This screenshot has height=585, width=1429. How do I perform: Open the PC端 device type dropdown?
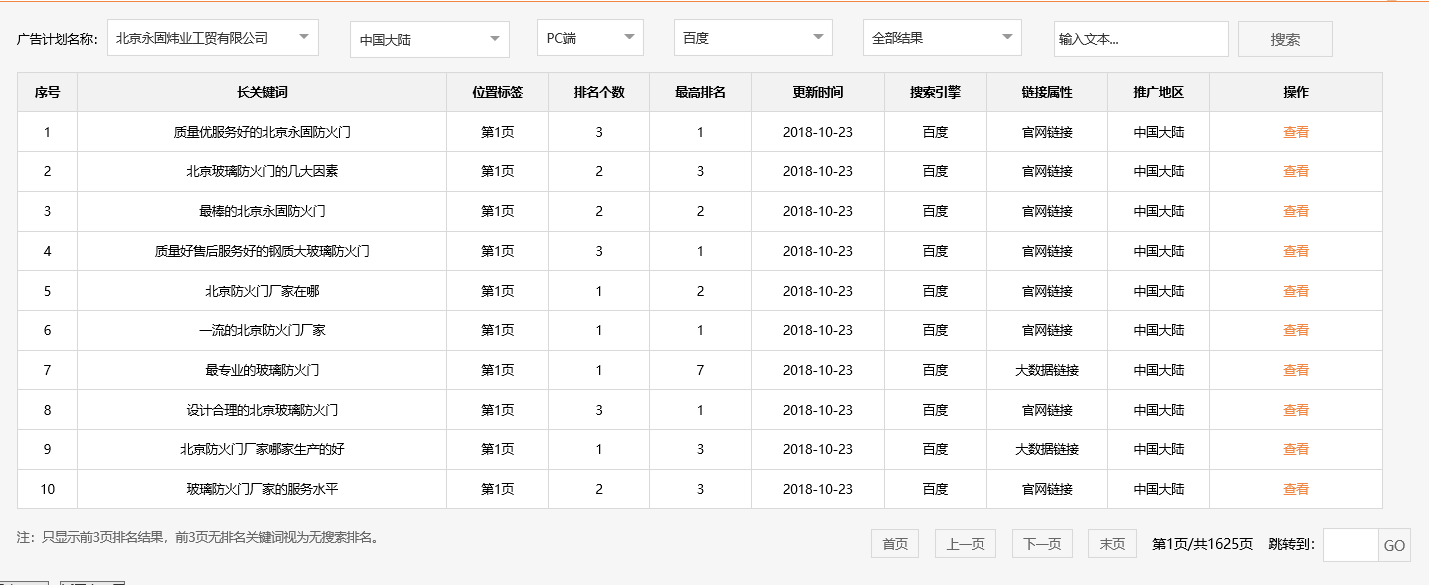click(x=590, y=37)
